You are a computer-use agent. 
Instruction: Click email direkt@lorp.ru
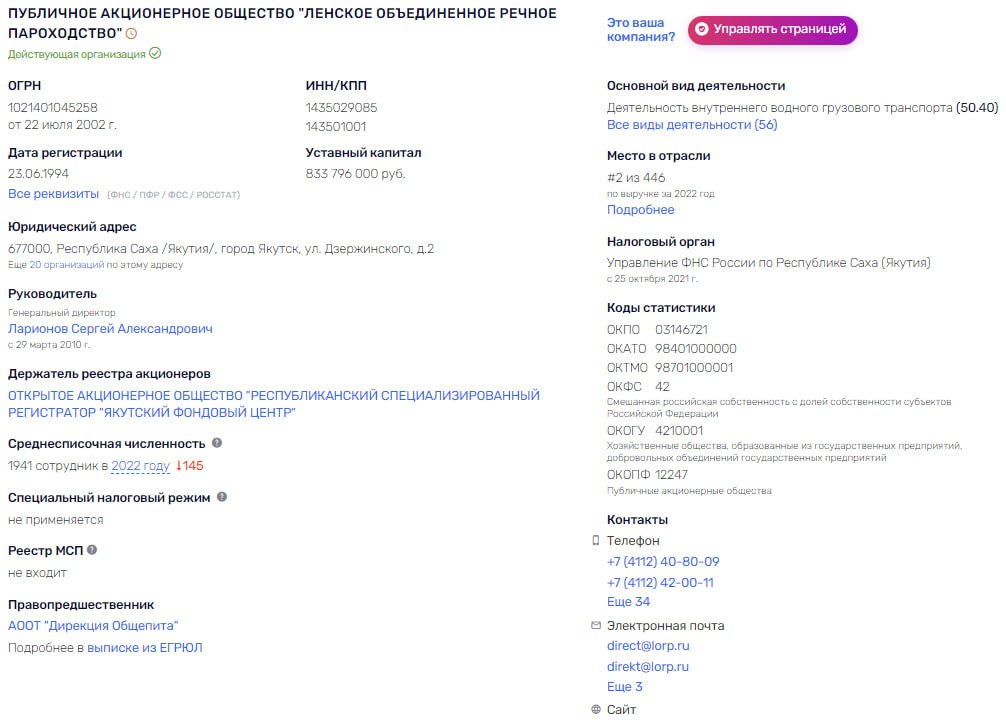pyautogui.click(x=647, y=667)
